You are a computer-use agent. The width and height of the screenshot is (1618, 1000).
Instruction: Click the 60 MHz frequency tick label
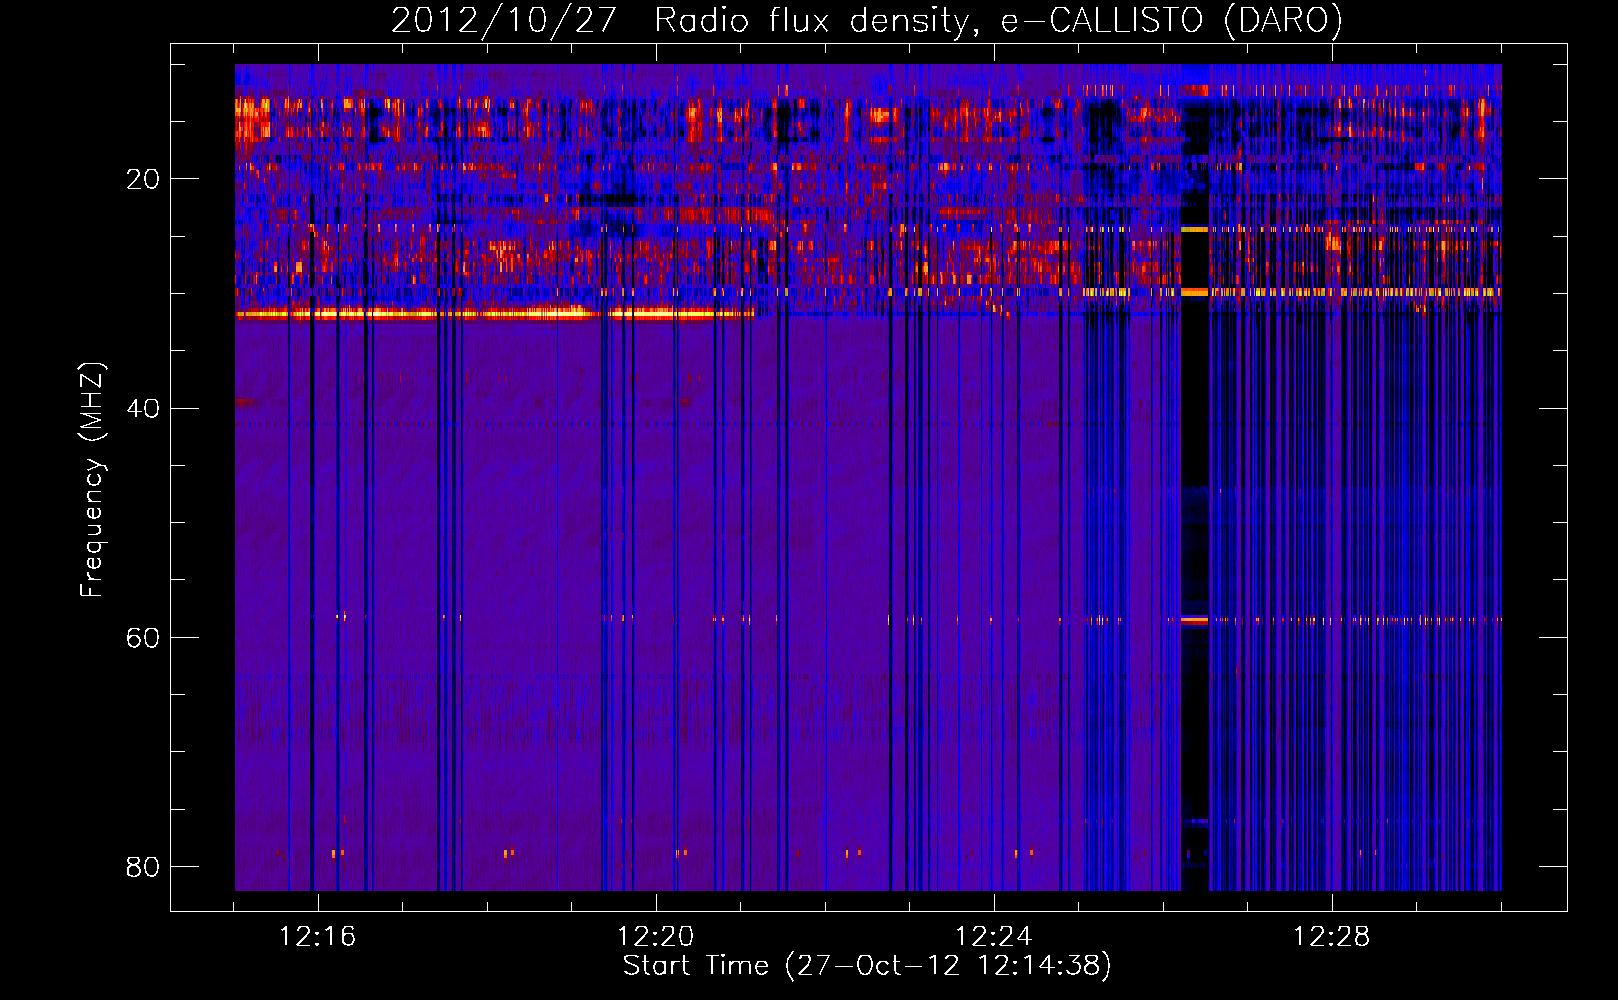pyautogui.click(x=143, y=637)
